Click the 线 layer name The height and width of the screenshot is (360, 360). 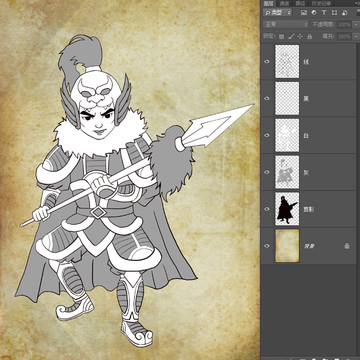coord(306,62)
